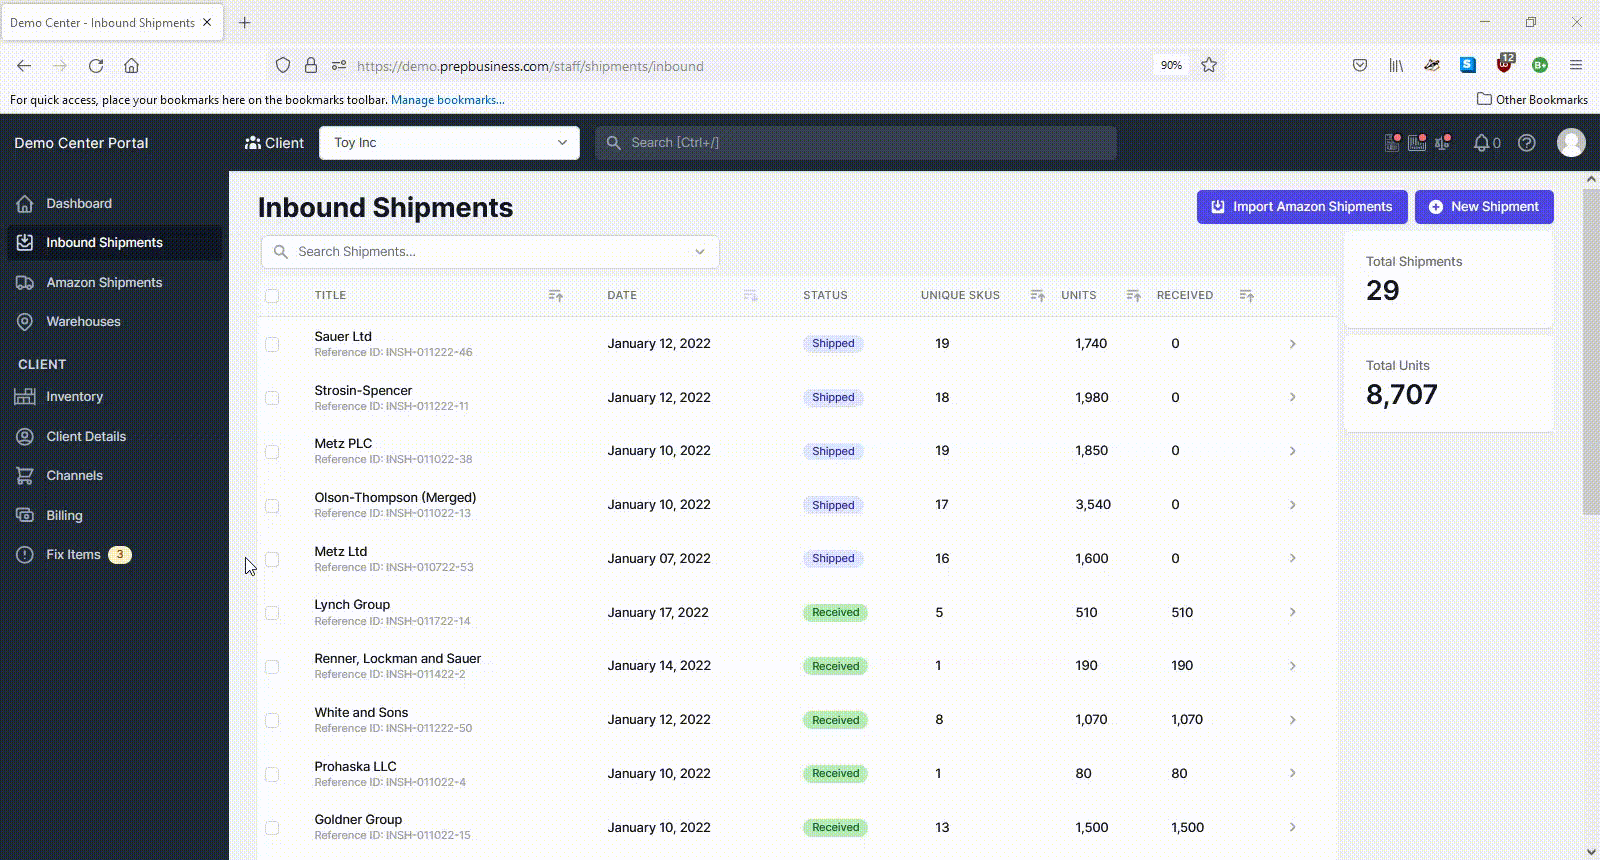Open Strosin-Spencer row chevron
1600x860 pixels.
1292,398
